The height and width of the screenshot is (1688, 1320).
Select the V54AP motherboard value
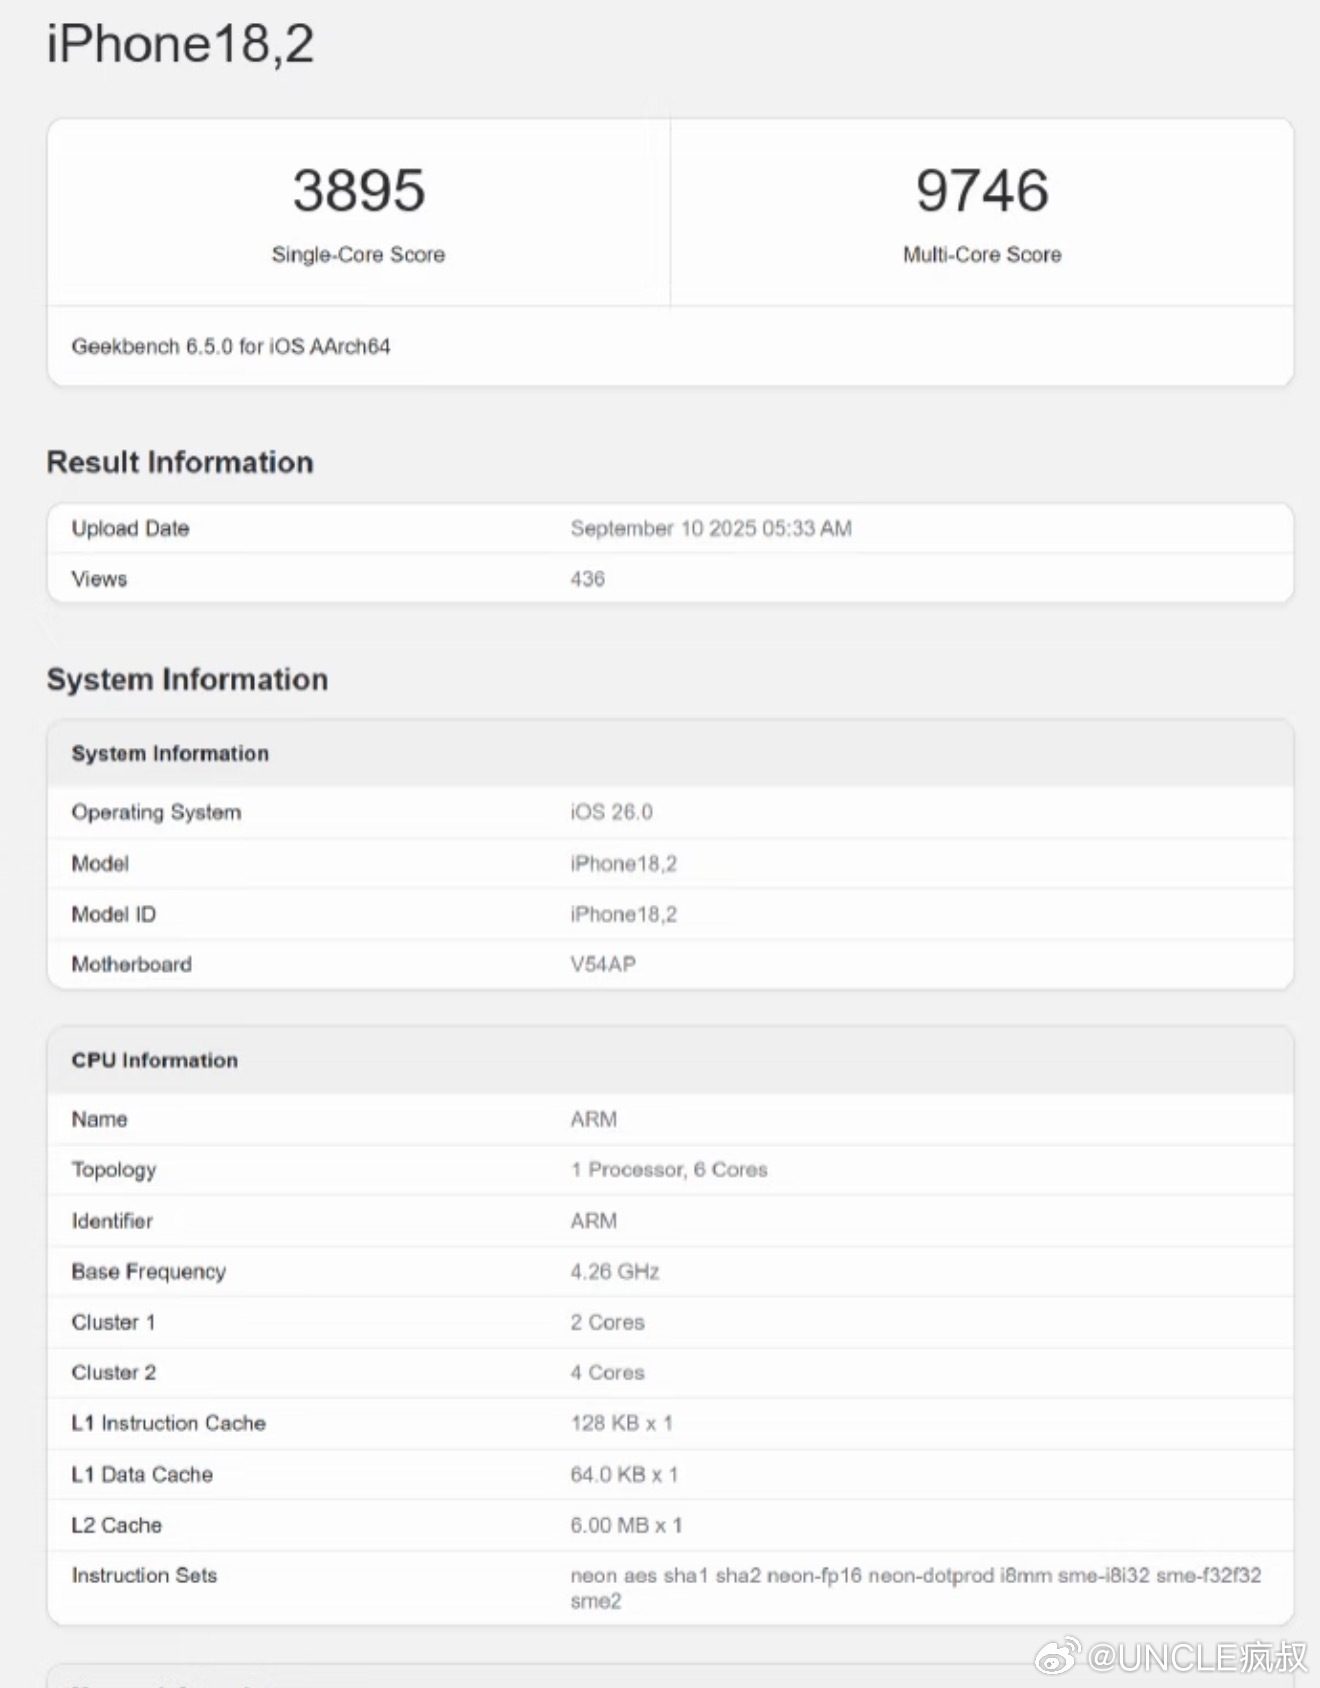coord(603,964)
